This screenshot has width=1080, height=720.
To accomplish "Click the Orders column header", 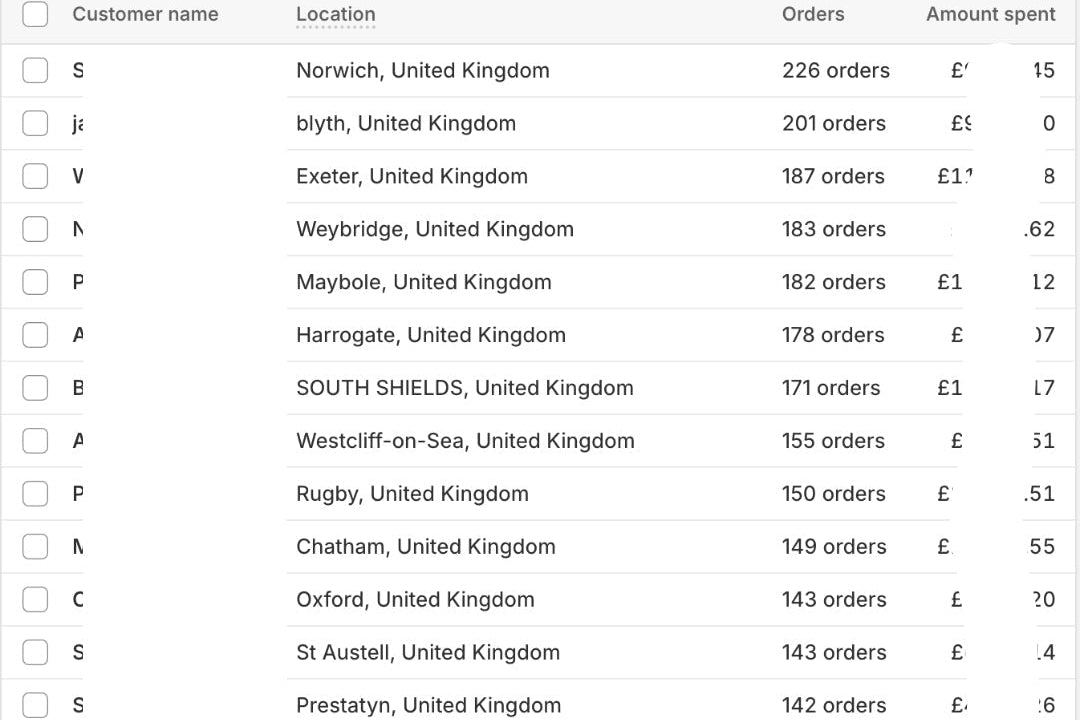I will [x=813, y=14].
